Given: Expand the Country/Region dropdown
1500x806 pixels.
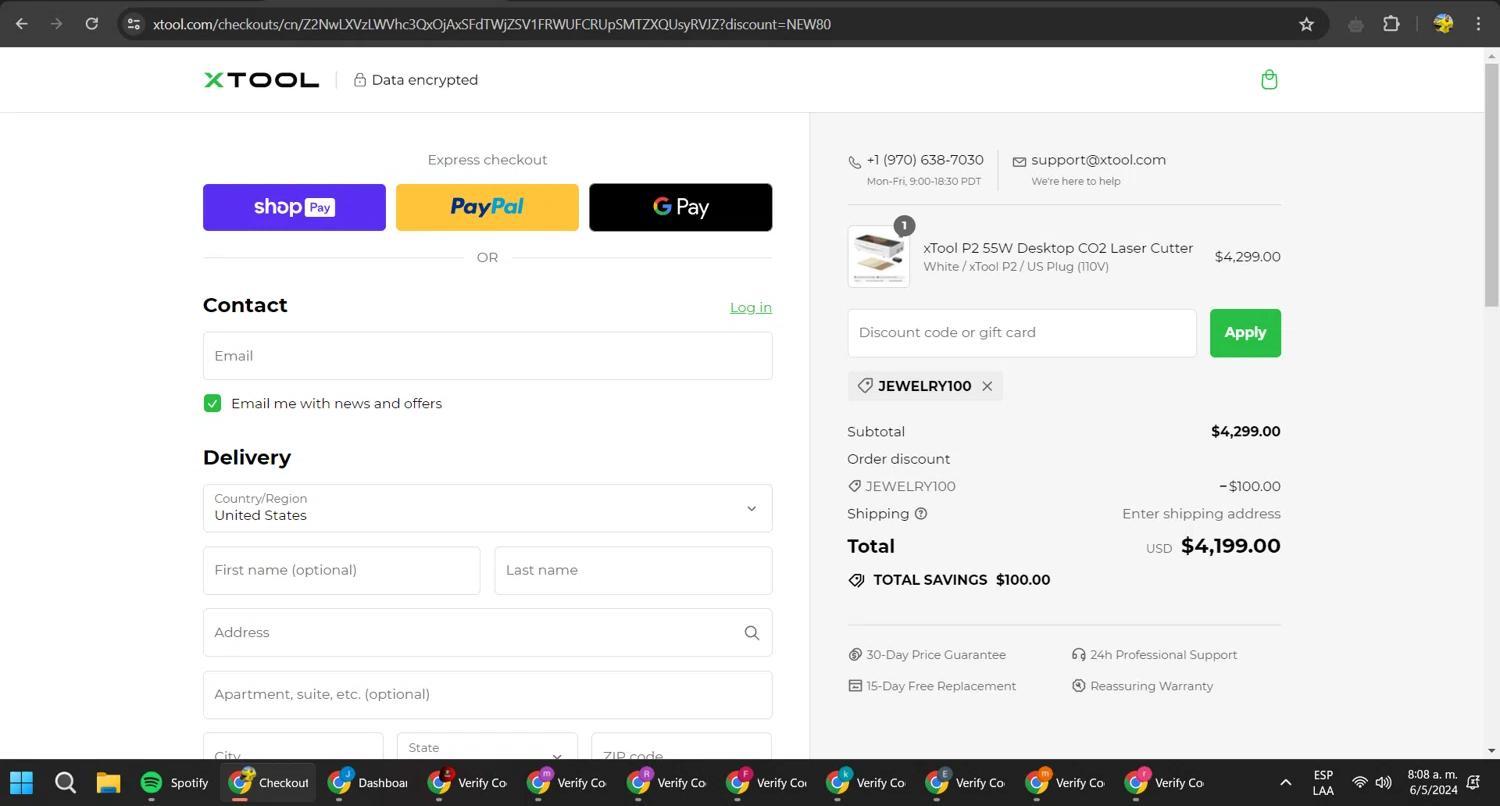Looking at the screenshot, I should pyautogui.click(x=487, y=508).
